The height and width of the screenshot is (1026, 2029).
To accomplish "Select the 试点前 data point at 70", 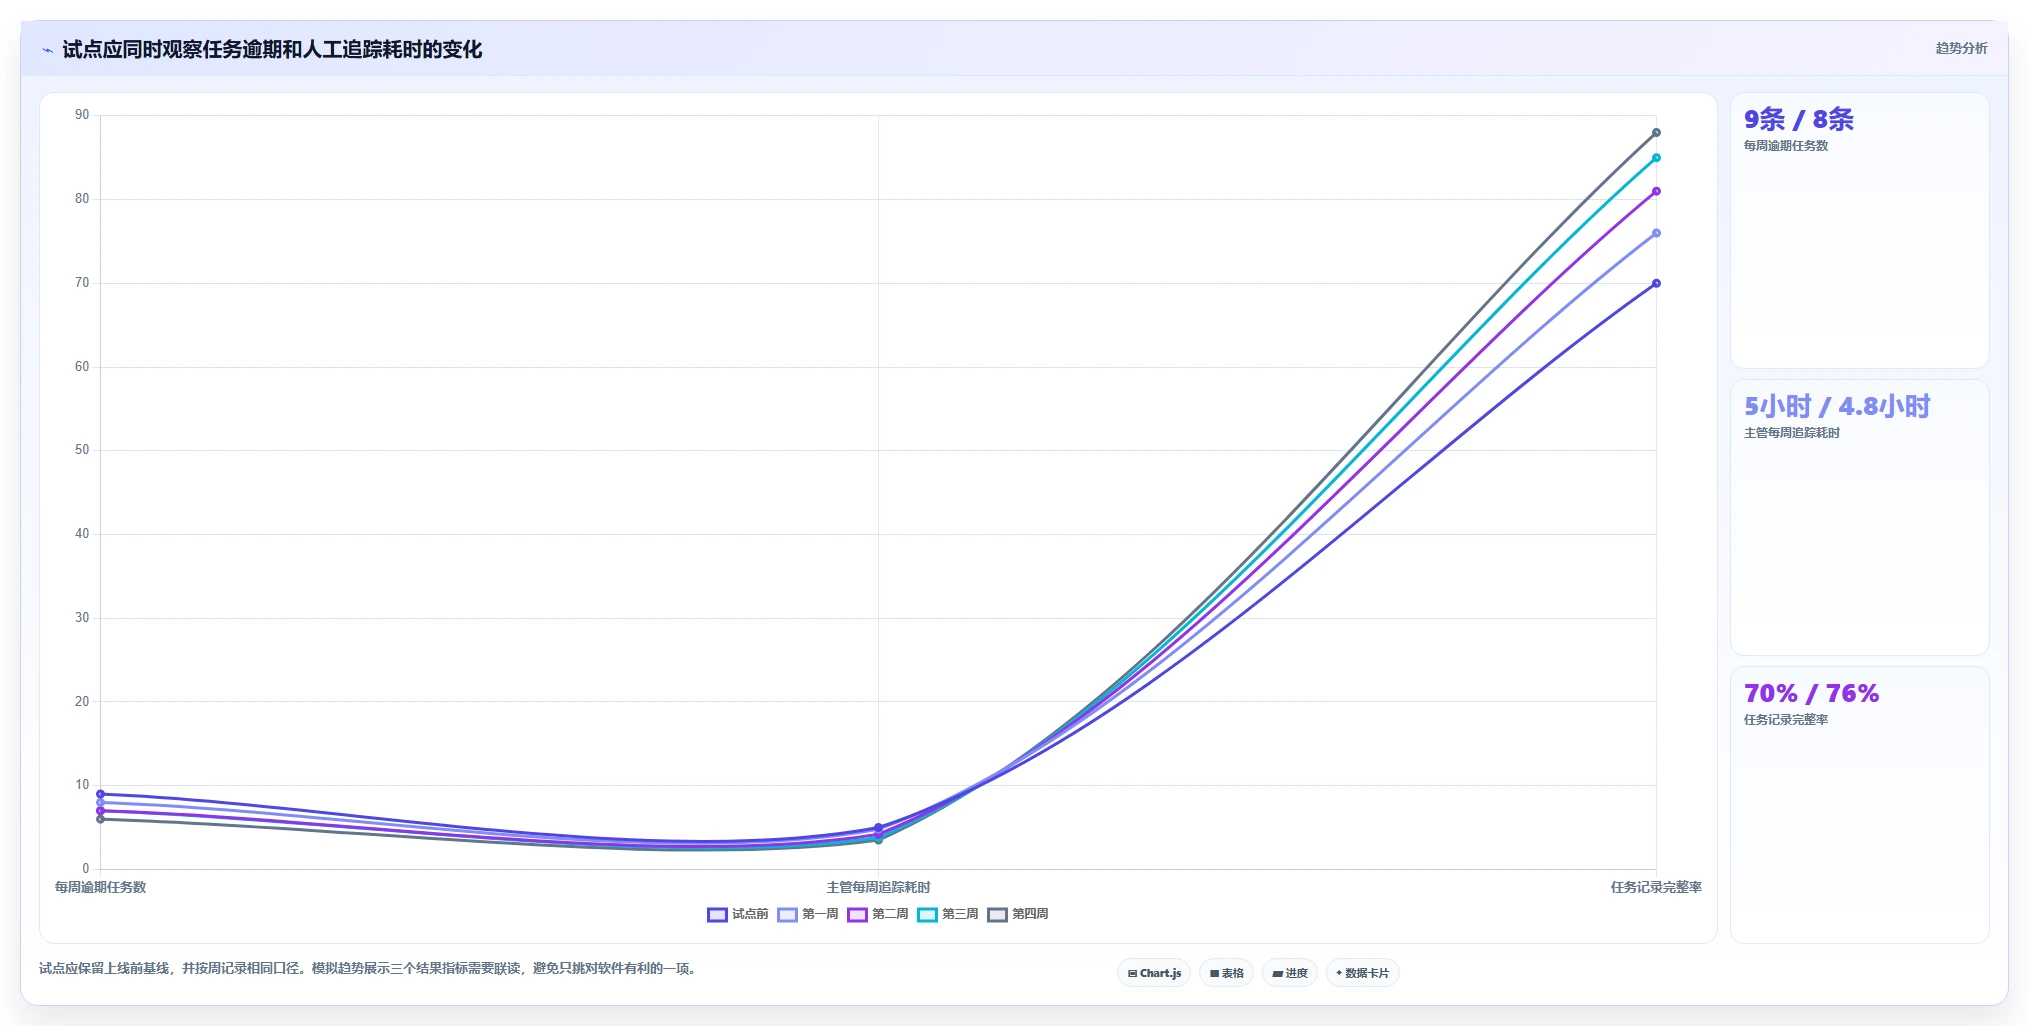I will (x=1656, y=283).
